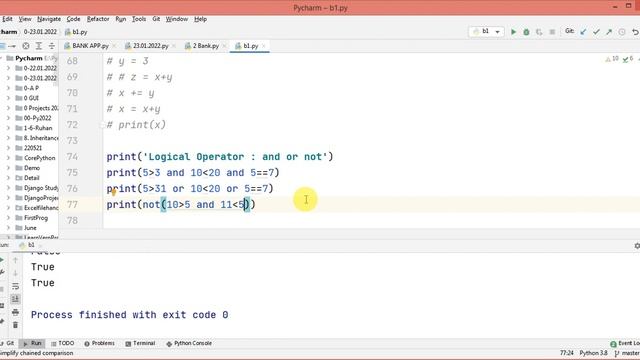
Task: Open the b1 run configuration dropdown
Action: pos(486,32)
